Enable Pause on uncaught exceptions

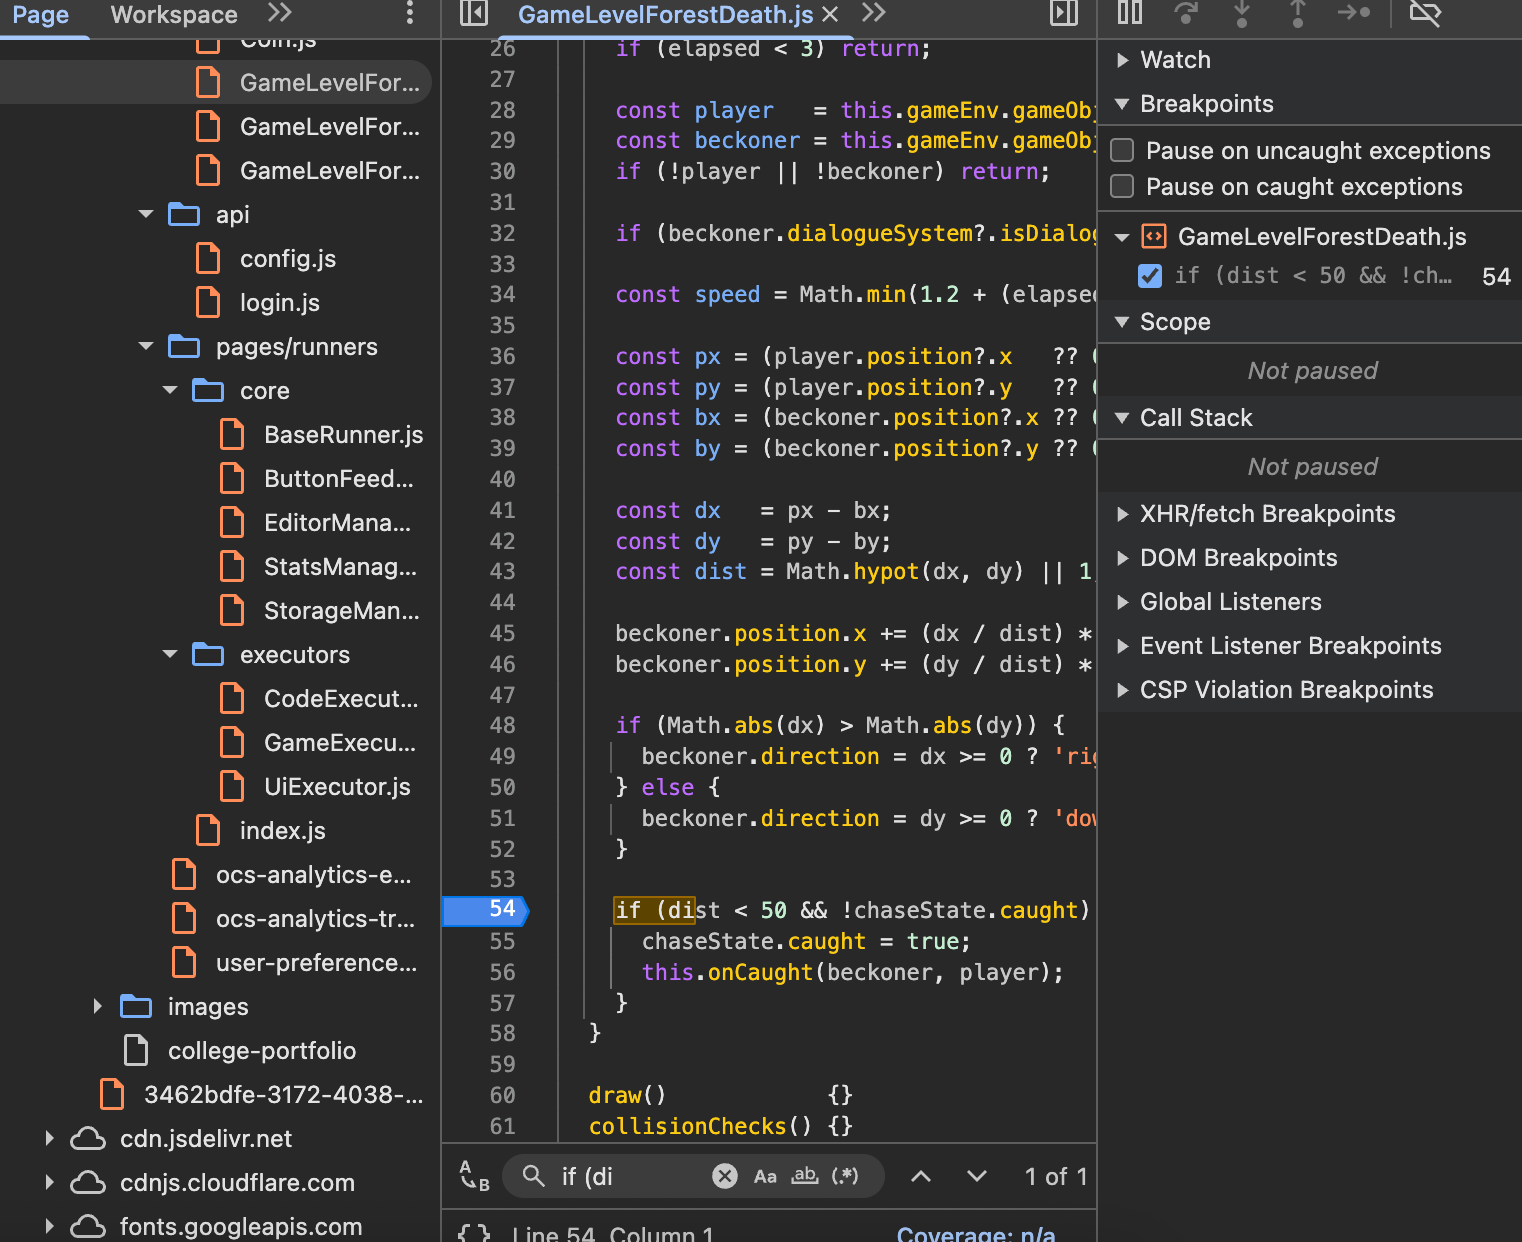(x=1123, y=150)
